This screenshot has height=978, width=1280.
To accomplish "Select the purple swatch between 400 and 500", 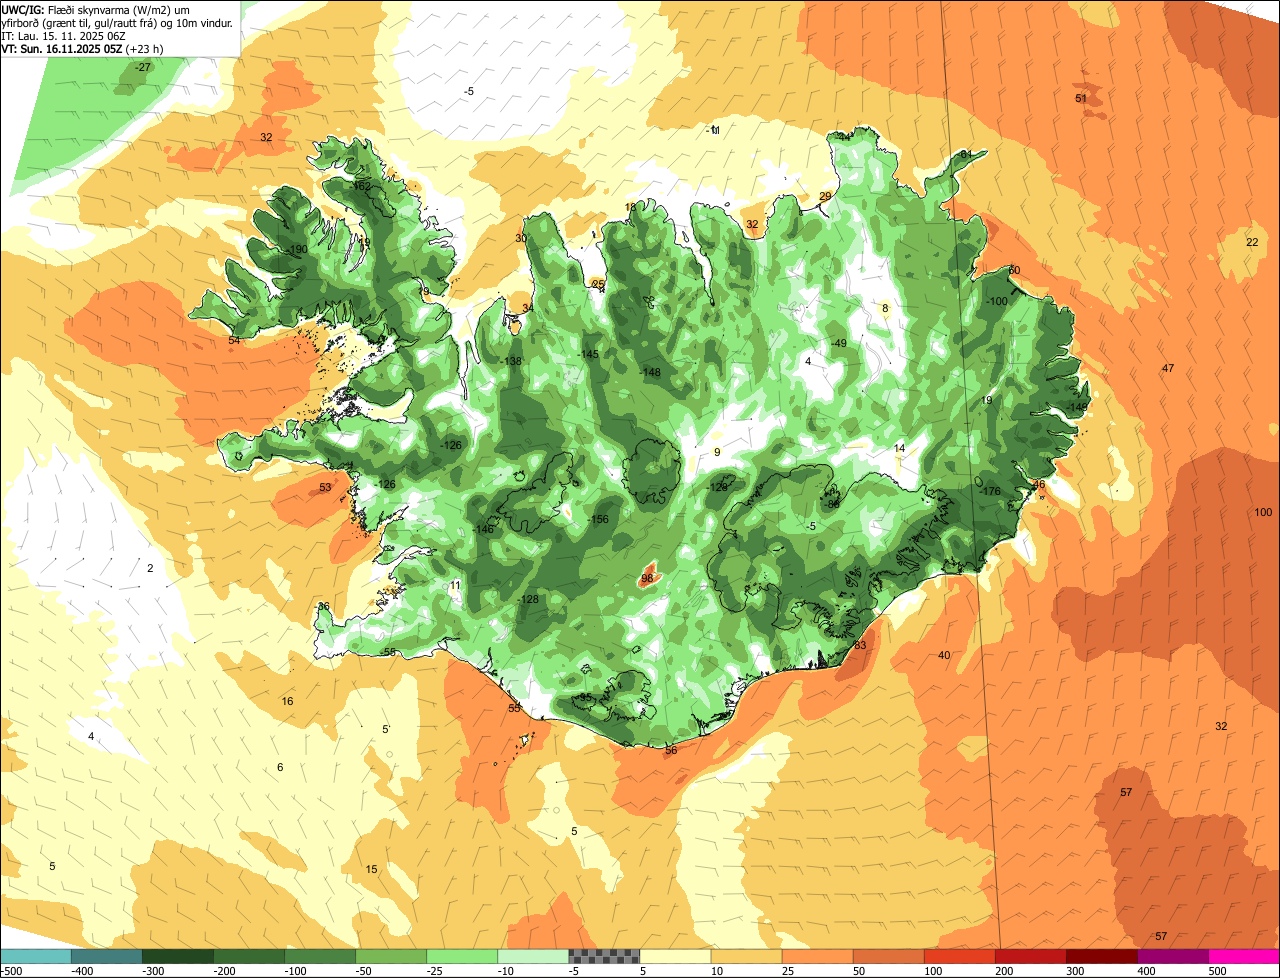I will [x=1173, y=956].
